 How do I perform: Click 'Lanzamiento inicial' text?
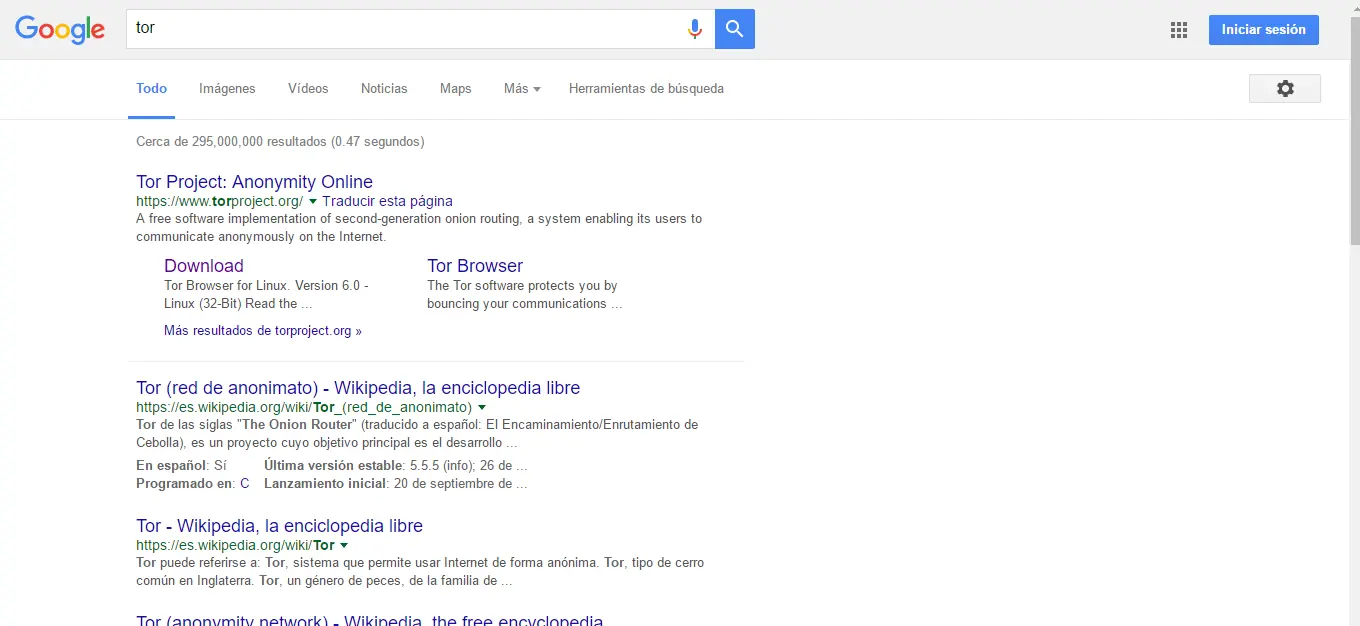click(x=325, y=484)
